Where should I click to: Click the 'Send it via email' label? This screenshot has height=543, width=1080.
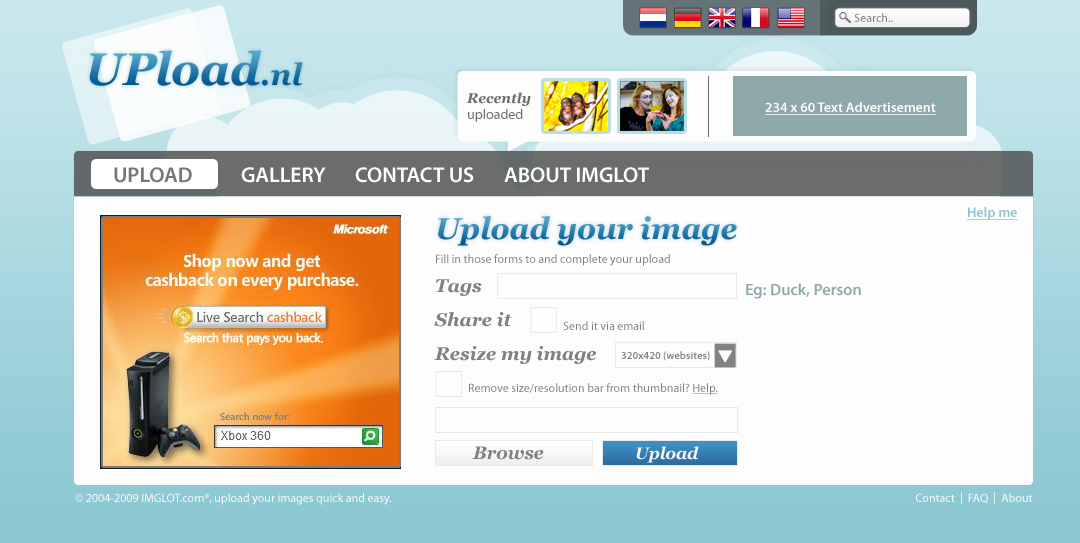603,326
